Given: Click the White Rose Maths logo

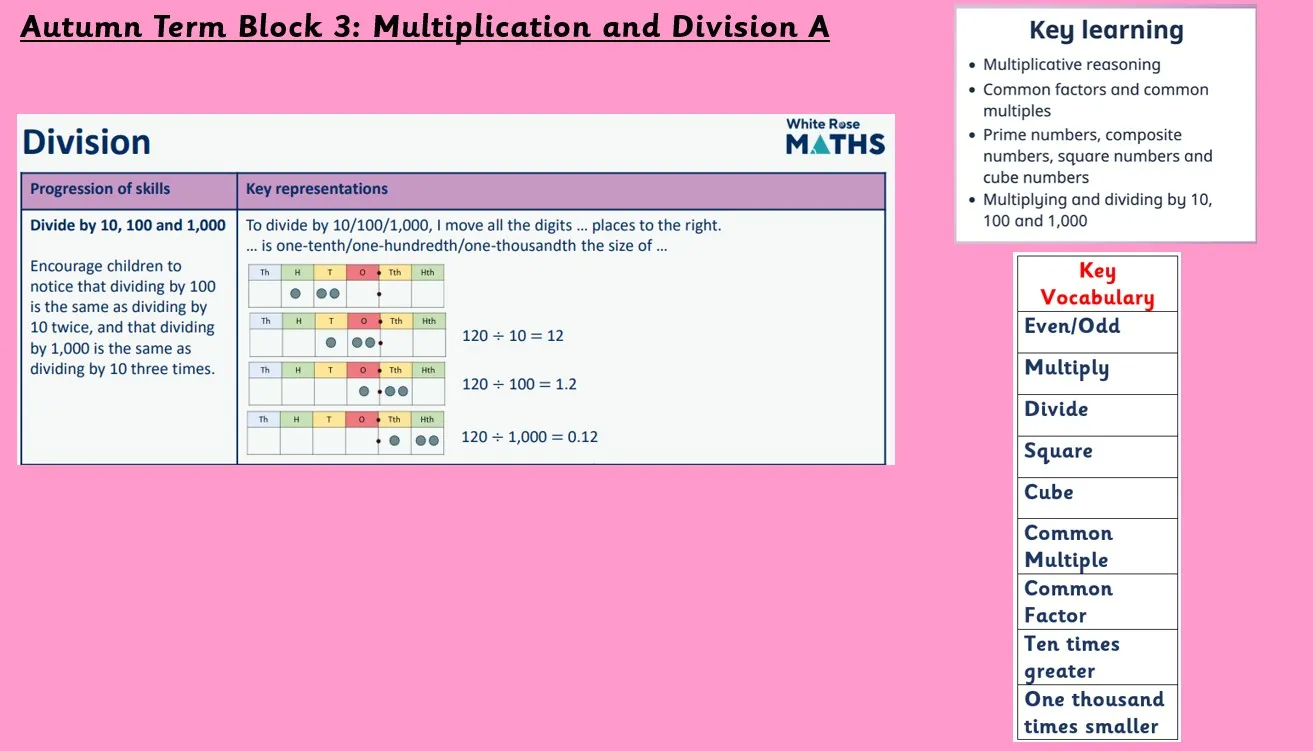Looking at the screenshot, I should (835, 138).
